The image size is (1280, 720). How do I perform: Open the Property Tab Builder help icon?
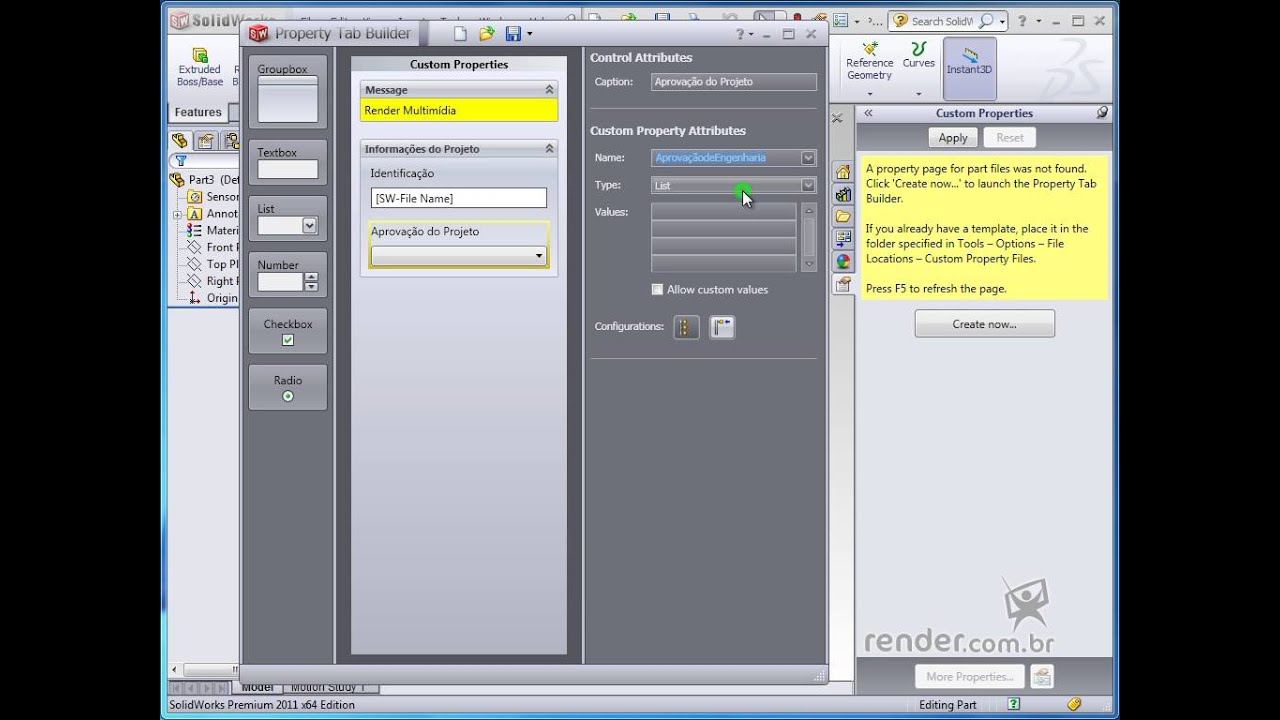(741, 33)
